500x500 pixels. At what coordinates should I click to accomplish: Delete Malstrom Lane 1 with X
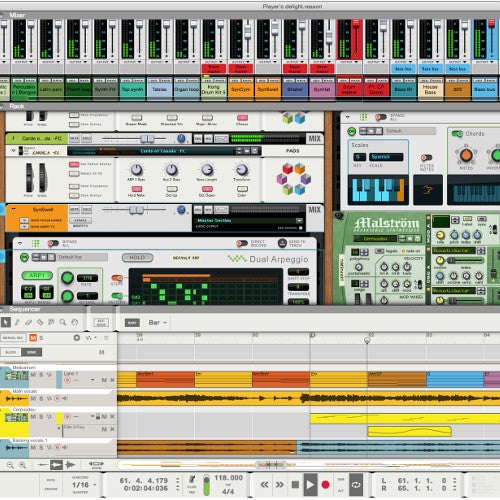coord(112,380)
